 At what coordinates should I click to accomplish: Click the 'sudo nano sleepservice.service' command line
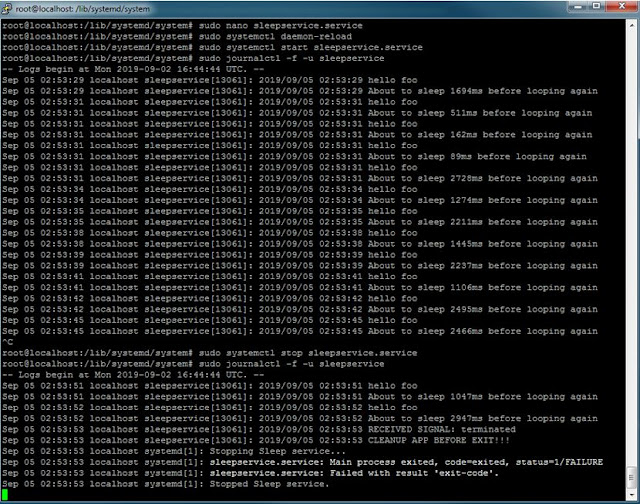pos(182,25)
